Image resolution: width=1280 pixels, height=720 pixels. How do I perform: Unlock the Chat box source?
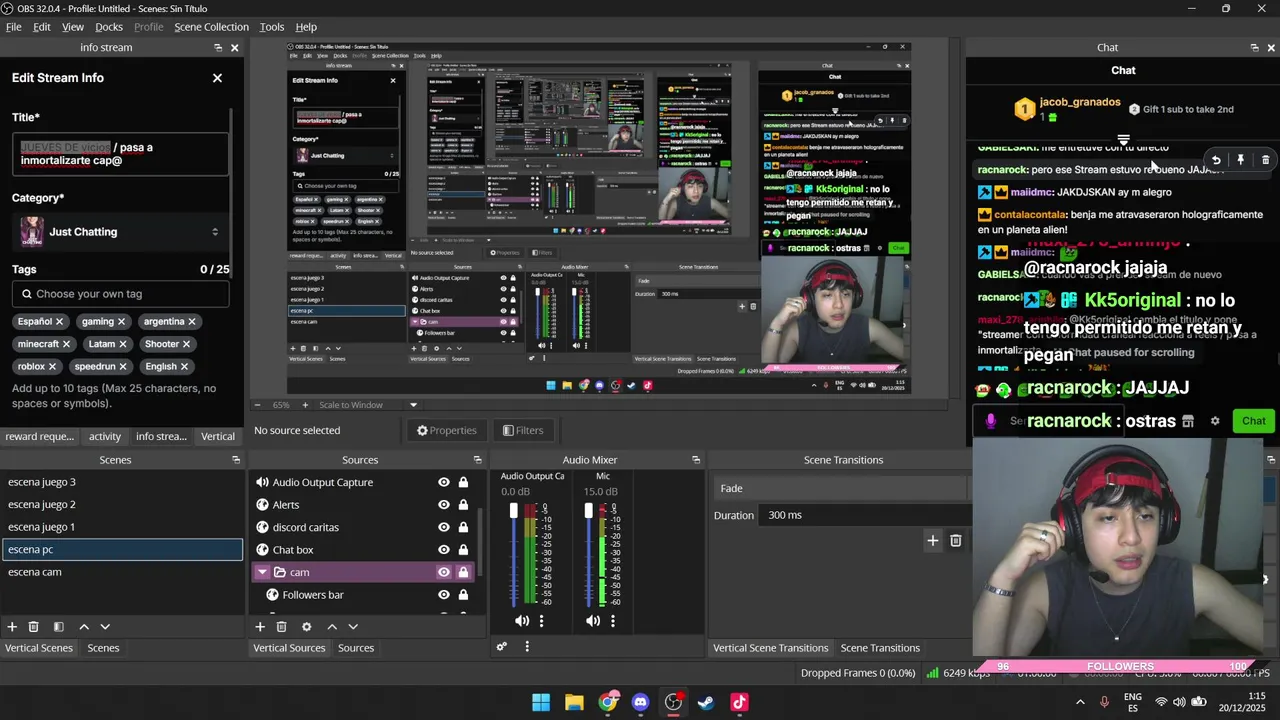(463, 550)
